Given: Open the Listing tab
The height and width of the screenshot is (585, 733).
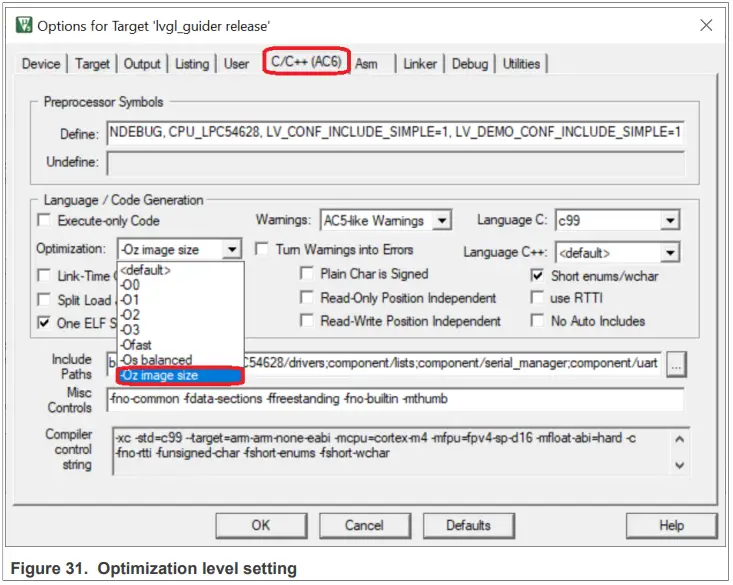Looking at the screenshot, I should tap(192, 64).
